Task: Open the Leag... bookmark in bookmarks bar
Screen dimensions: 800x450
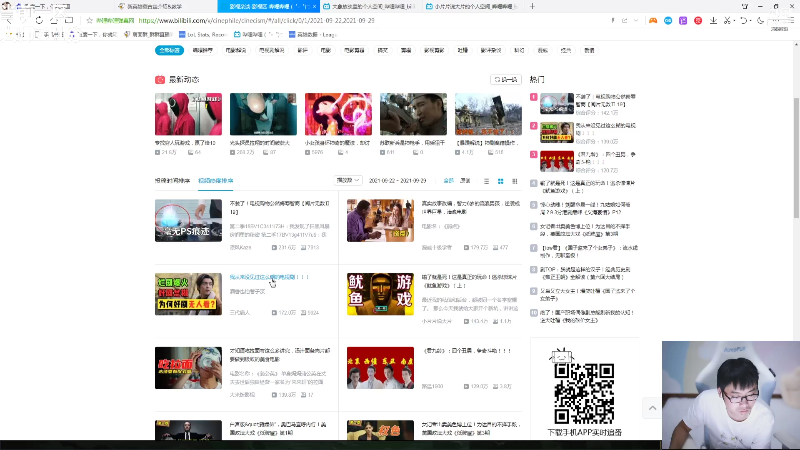Action: point(312,35)
